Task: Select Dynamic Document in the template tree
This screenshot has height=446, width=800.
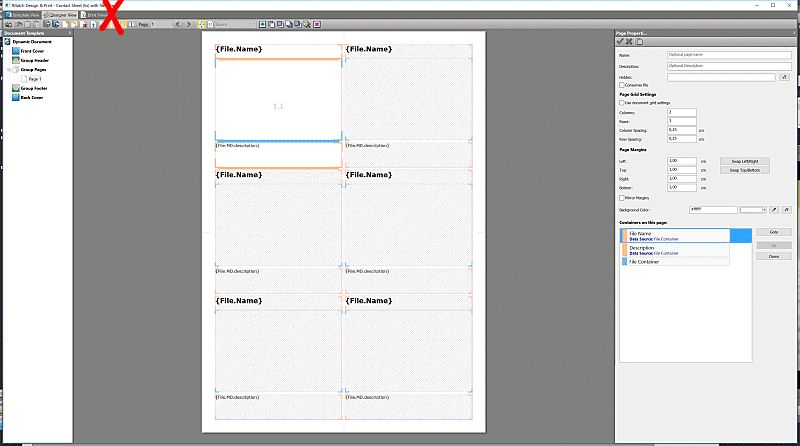Action: click(32, 42)
